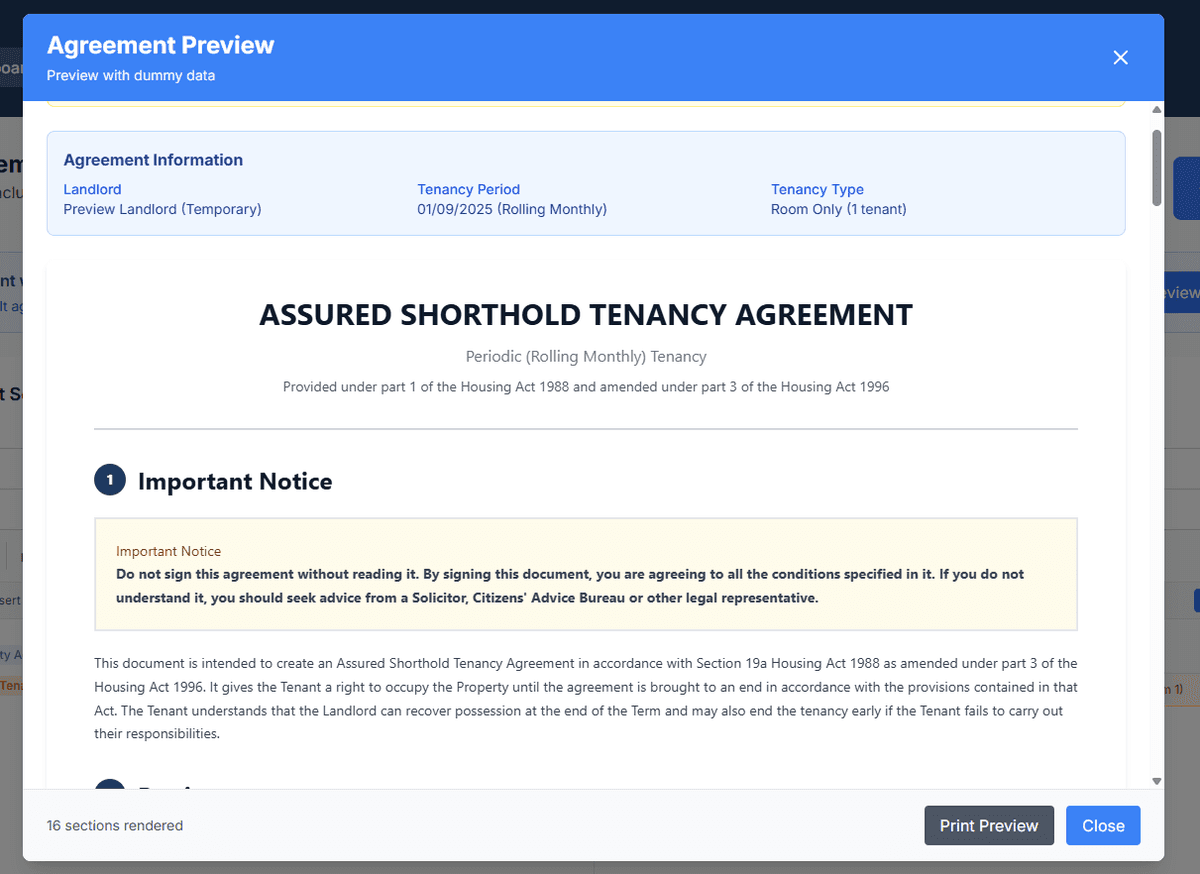Click the "Periodic (Rolling Monthly) Tenancy" subtitle
The width and height of the screenshot is (1200, 874).
pos(586,356)
